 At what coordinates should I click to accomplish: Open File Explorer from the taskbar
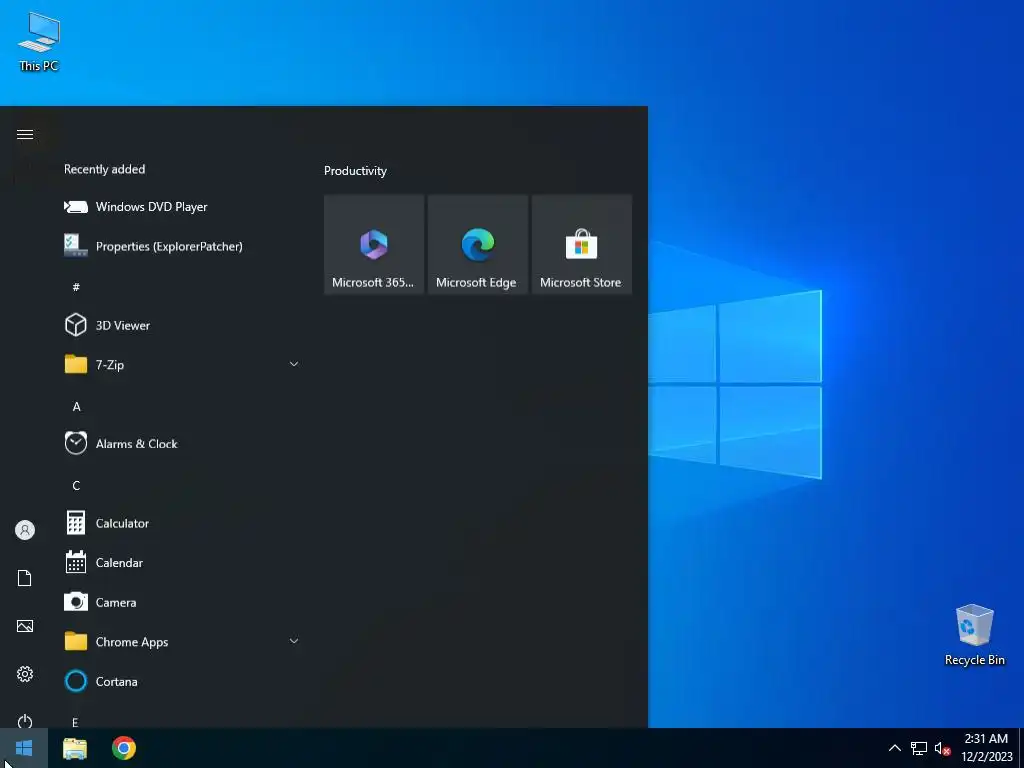75,748
